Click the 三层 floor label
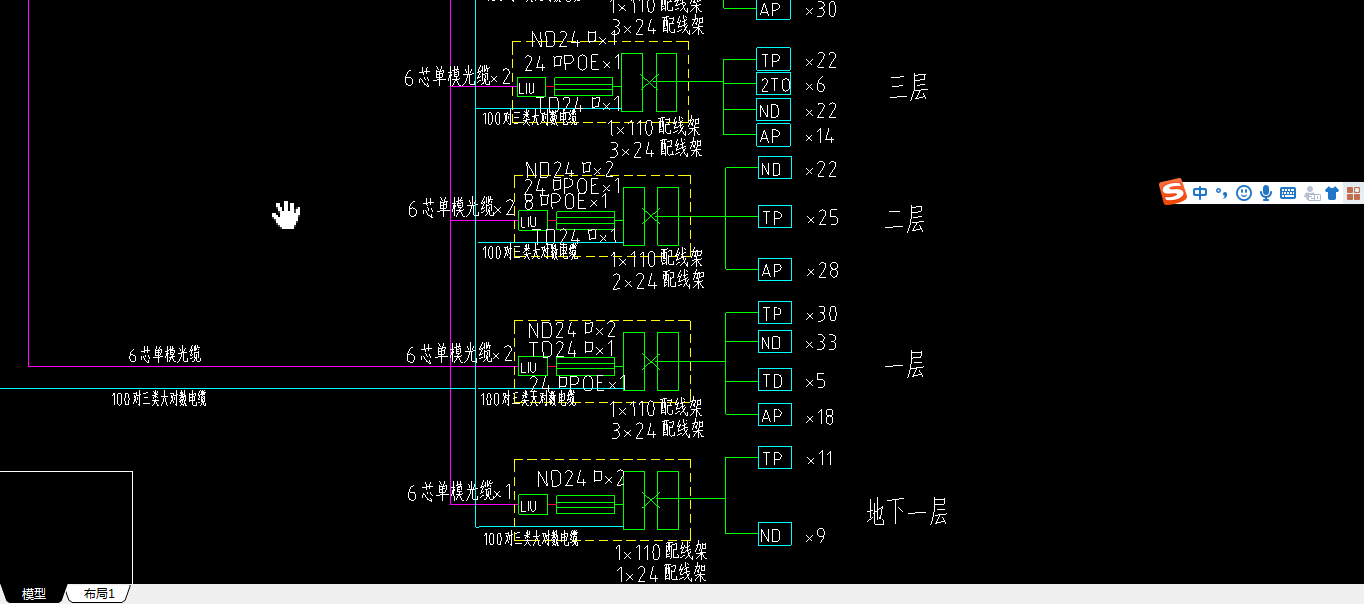Image resolution: width=1364 pixels, height=604 pixels. click(x=908, y=88)
